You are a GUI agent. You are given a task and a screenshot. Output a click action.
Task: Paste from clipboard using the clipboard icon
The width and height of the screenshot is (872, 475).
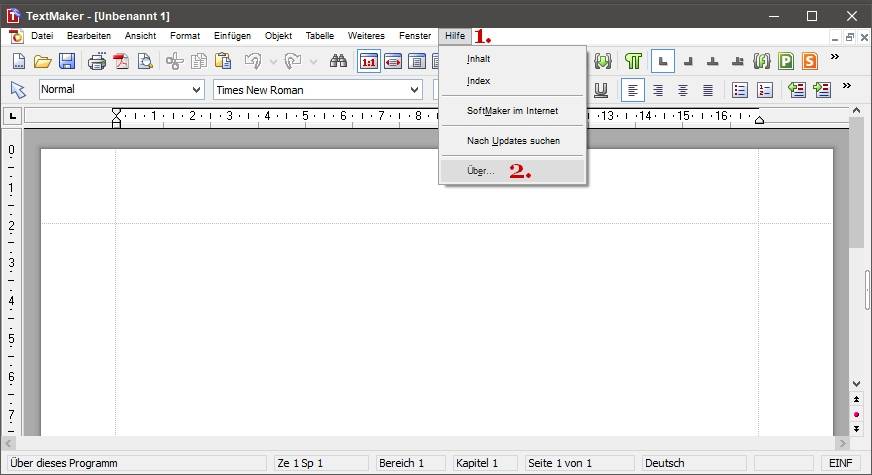pos(223,61)
